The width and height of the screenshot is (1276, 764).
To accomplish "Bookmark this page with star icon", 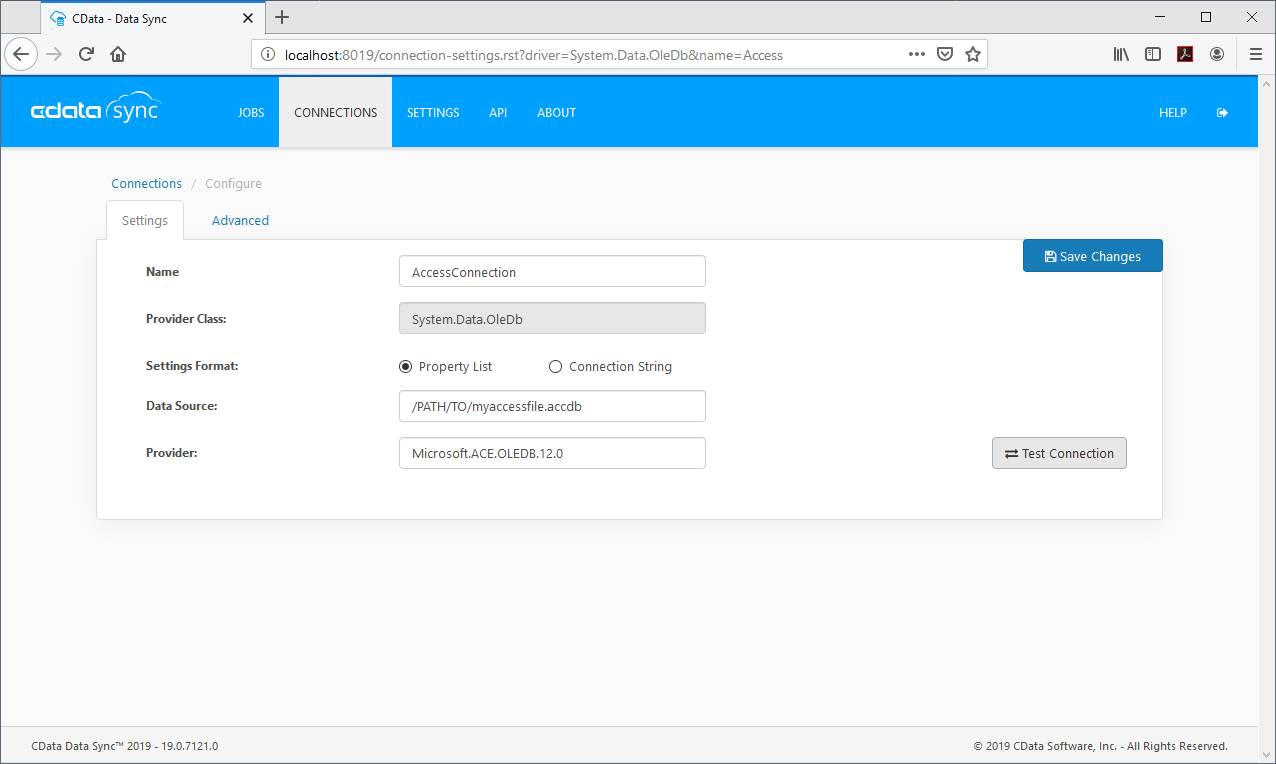I will pos(972,55).
